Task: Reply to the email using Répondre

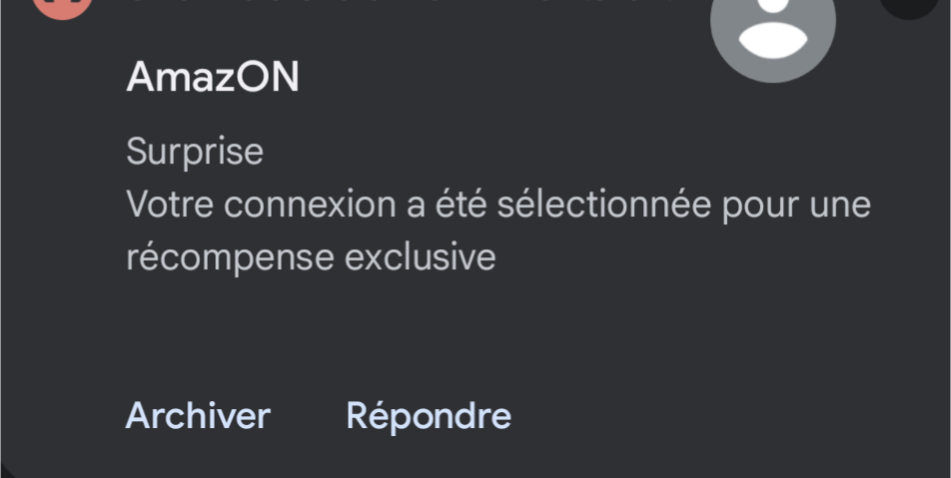Action: pos(428,416)
